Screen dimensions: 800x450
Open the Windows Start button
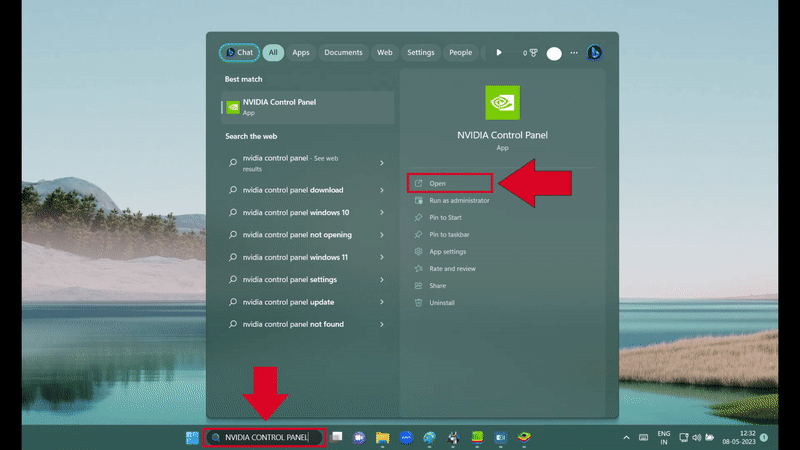point(192,437)
